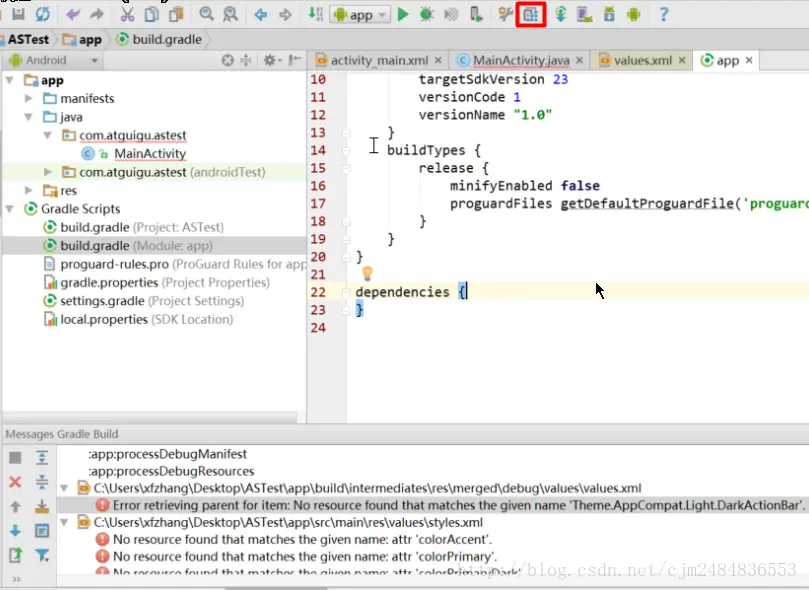Navigate forward with the right arrow icon
Screen dimensions: 809x590
285,14
